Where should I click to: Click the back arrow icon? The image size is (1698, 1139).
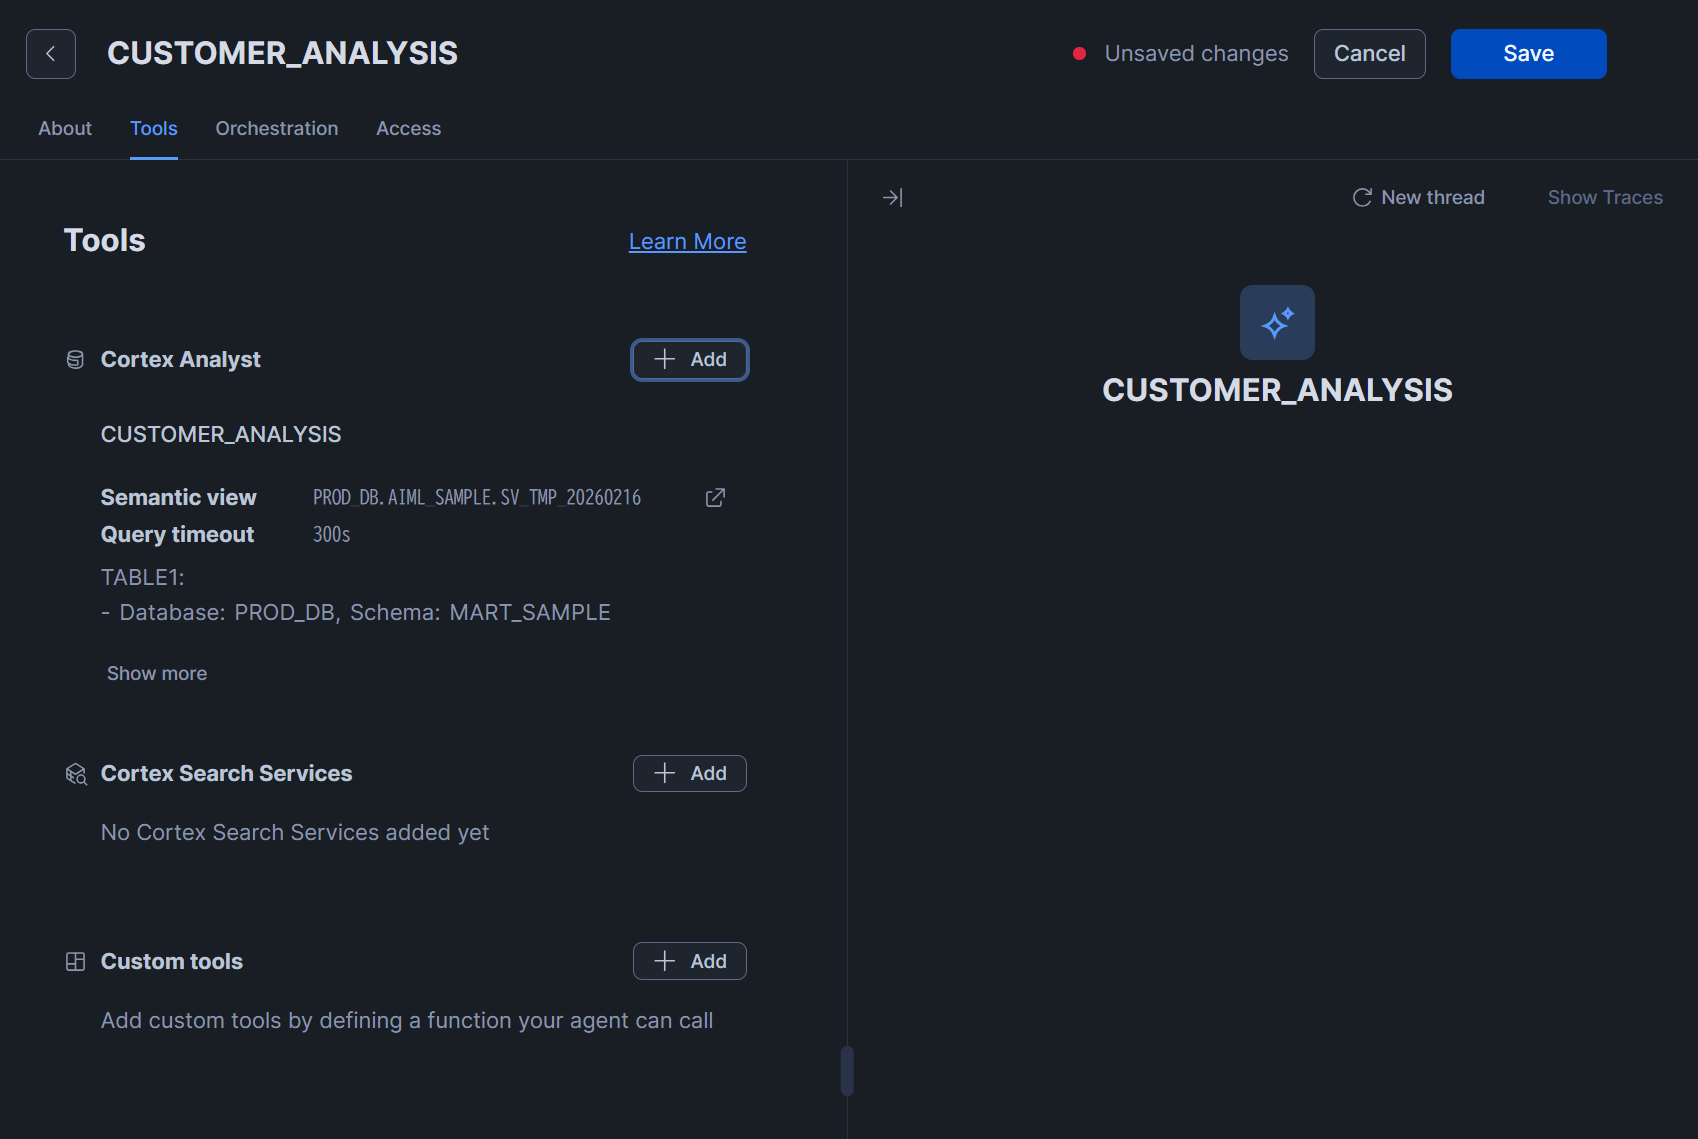click(x=51, y=54)
